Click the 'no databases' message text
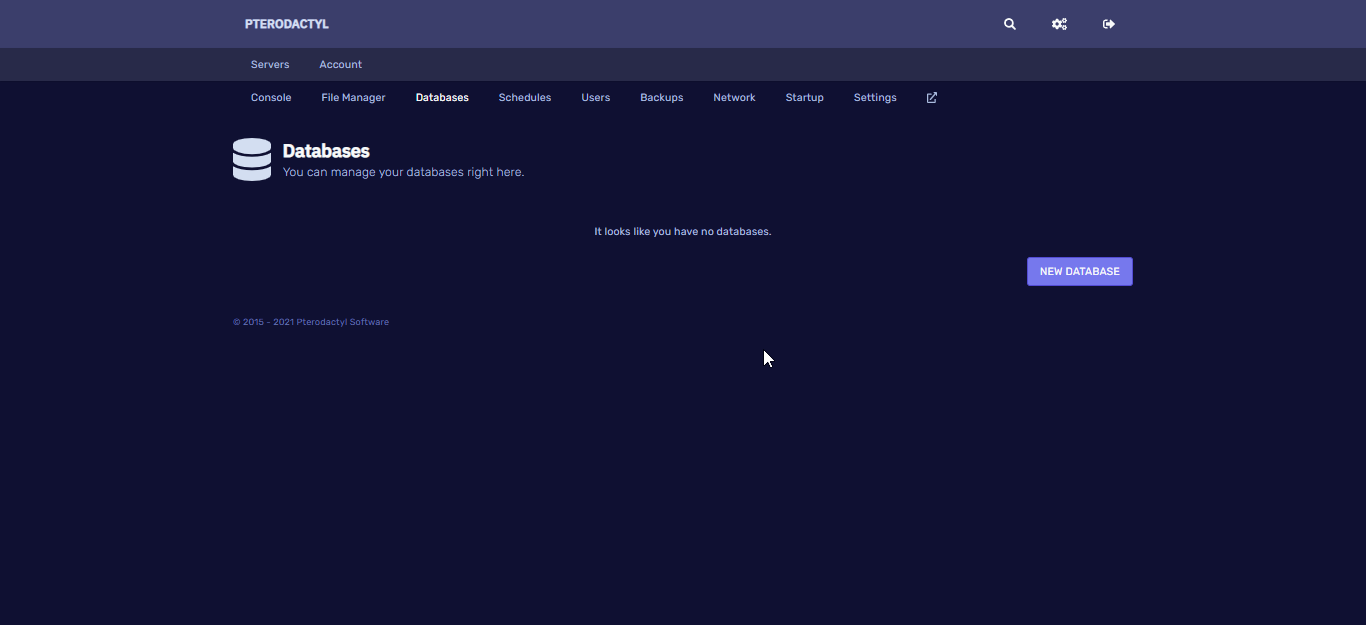This screenshot has width=1366, height=625. (x=682, y=232)
